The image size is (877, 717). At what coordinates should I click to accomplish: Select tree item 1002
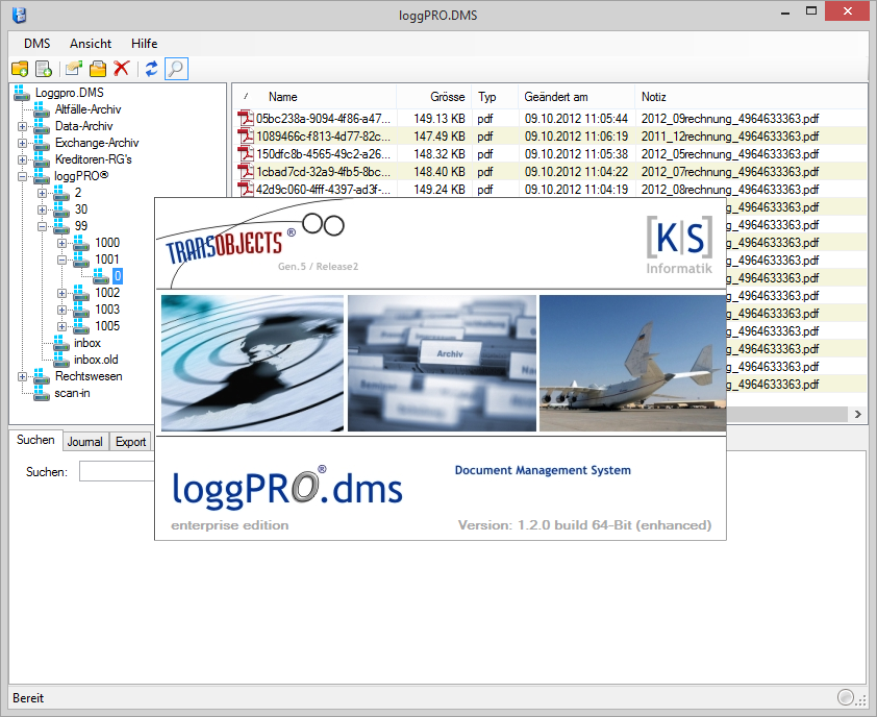[107, 293]
